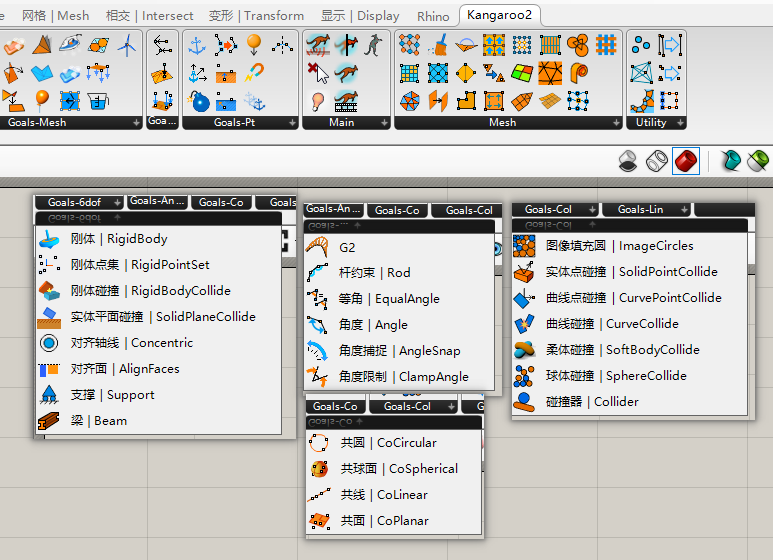
Task: Toggle the red shaded preview mode
Action: (686, 161)
